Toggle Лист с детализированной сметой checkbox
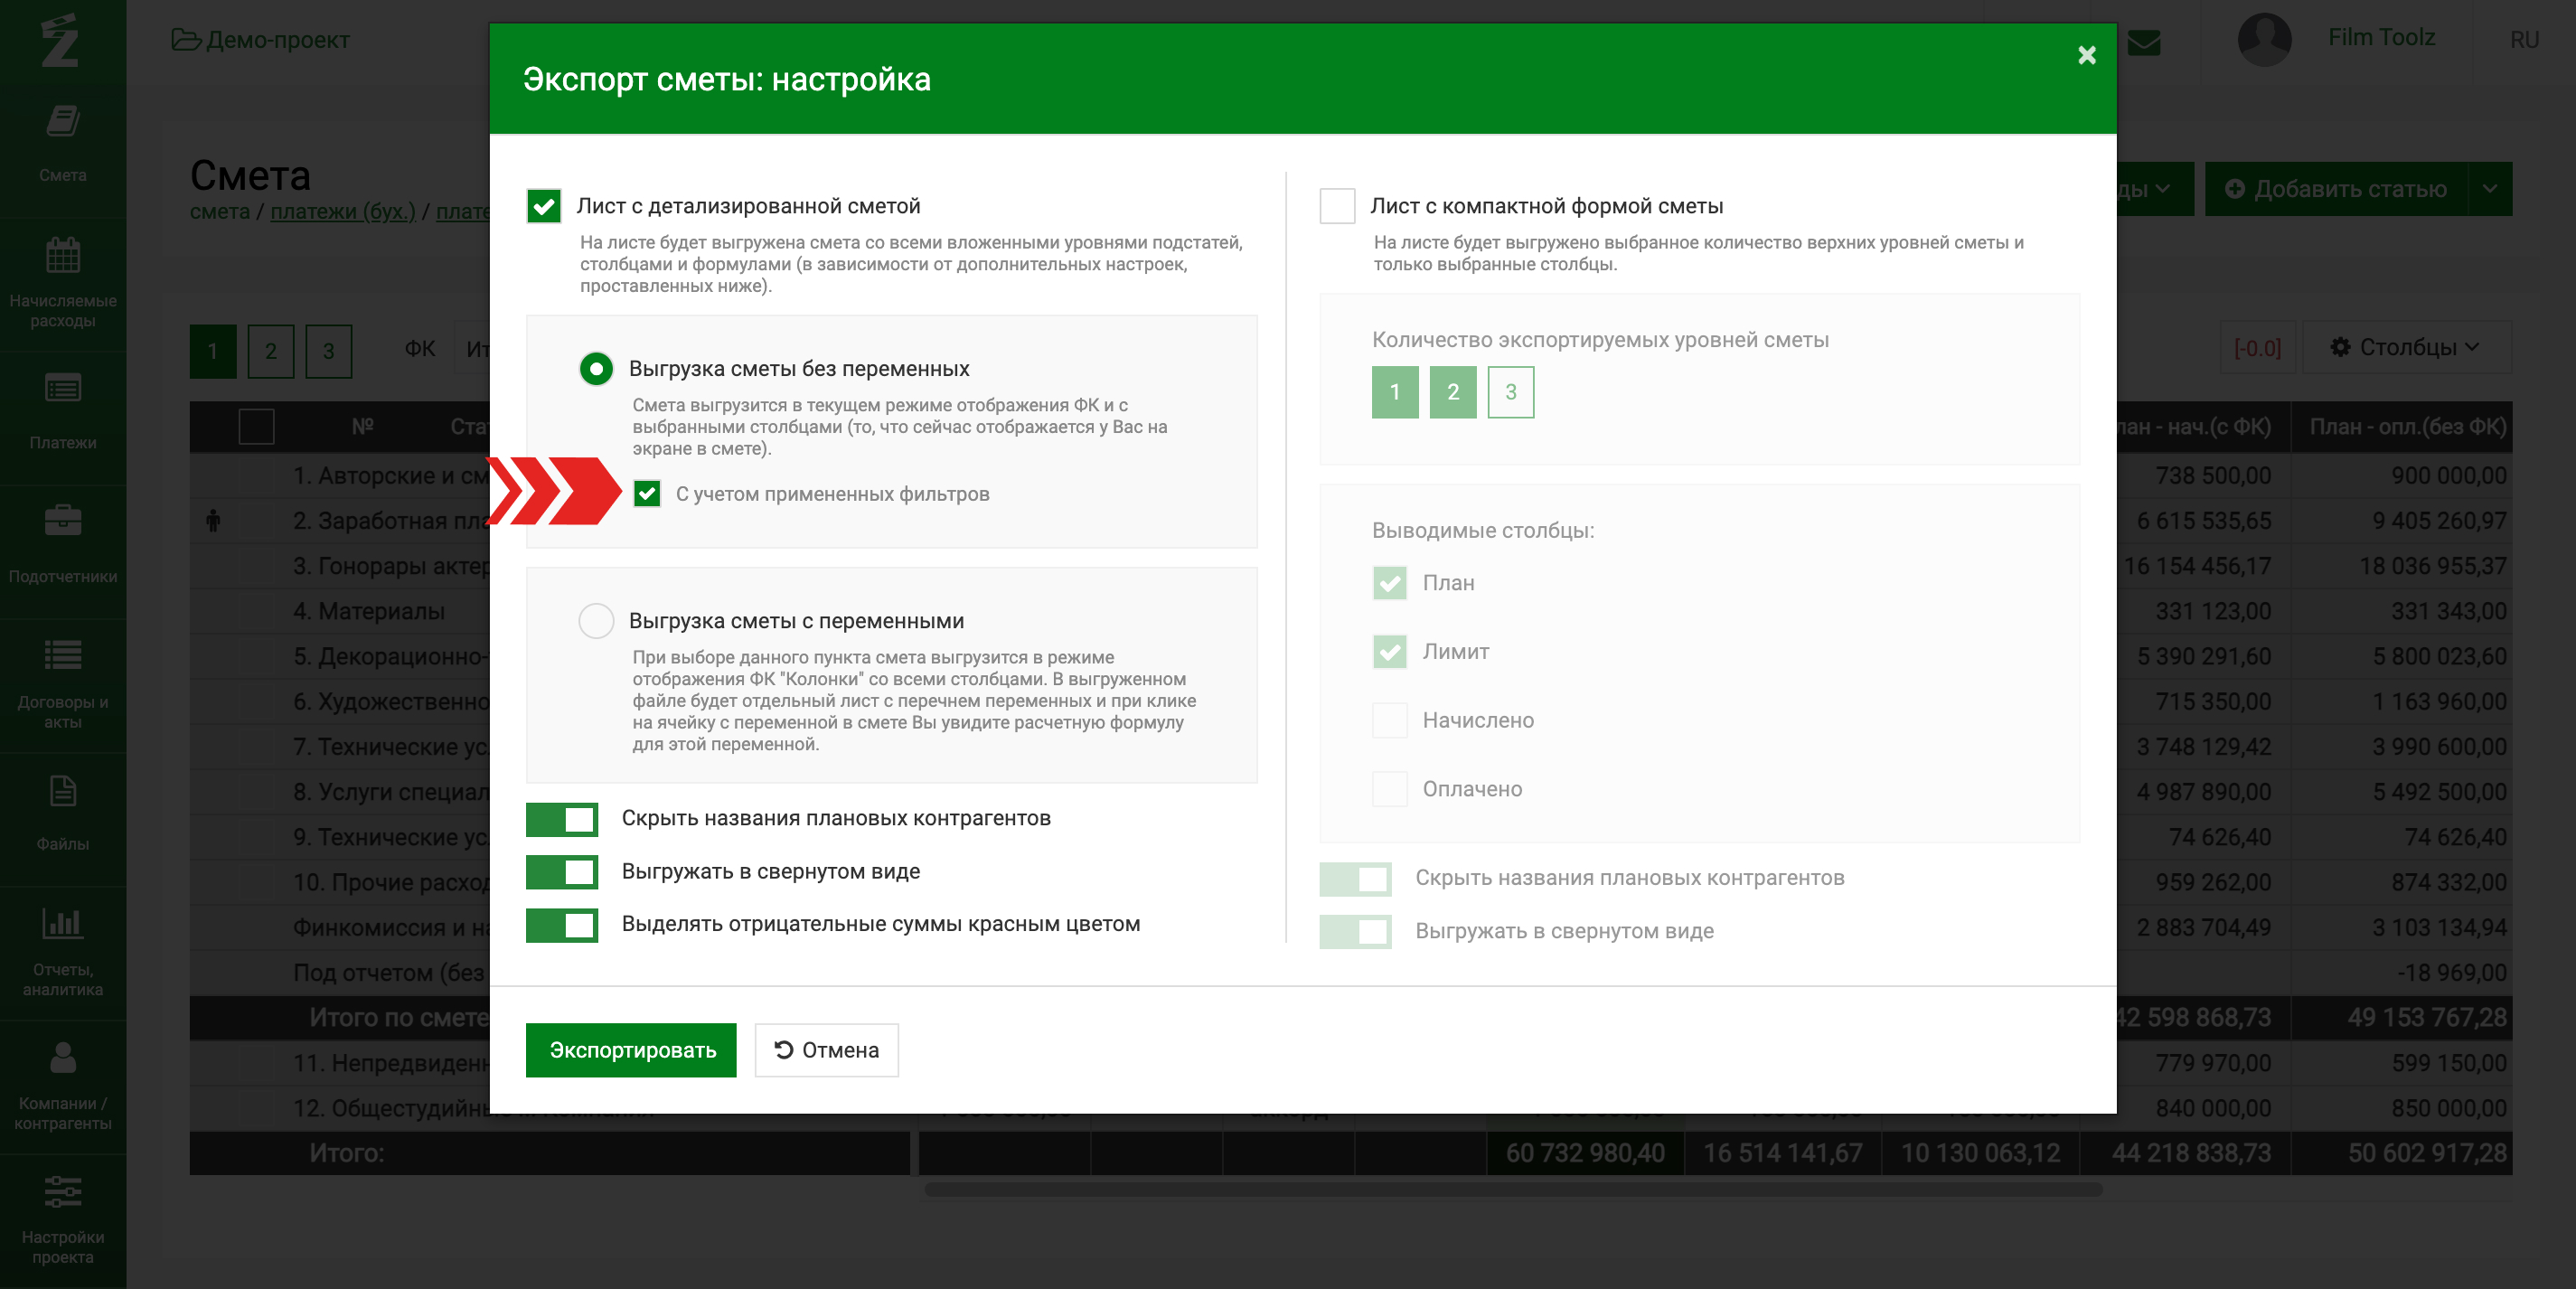 pyautogui.click(x=544, y=206)
